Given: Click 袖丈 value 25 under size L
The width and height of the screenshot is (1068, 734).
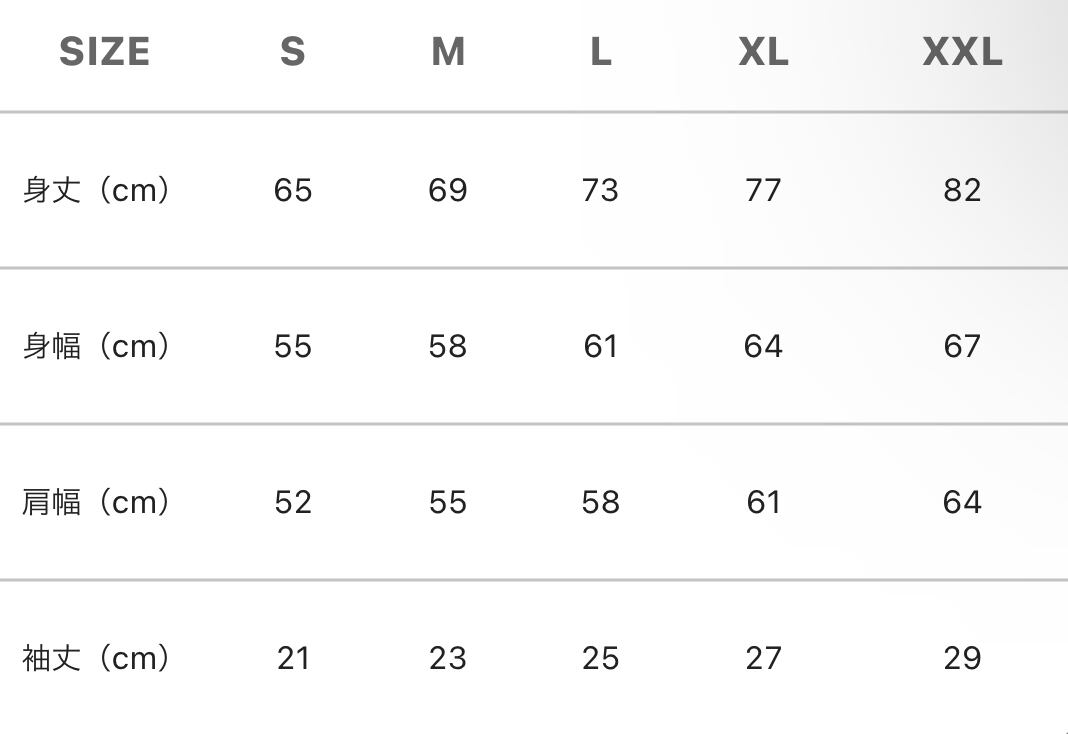Looking at the screenshot, I should click(x=600, y=658).
